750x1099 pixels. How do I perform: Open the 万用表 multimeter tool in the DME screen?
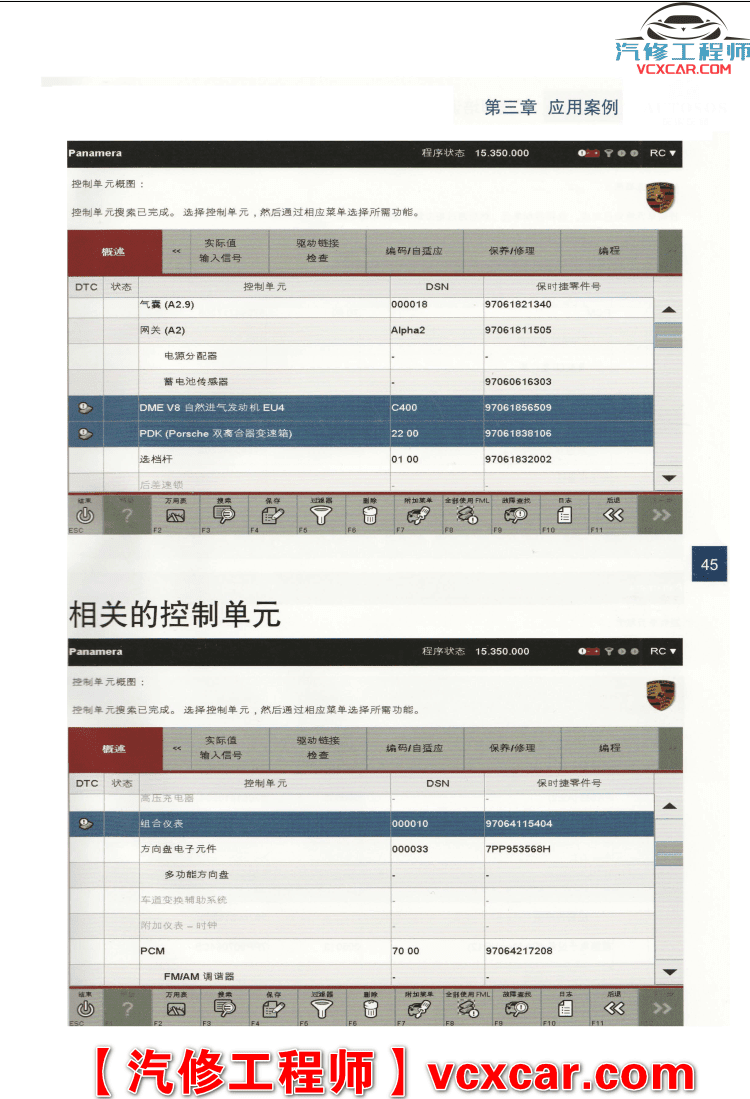[x=175, y=515]
